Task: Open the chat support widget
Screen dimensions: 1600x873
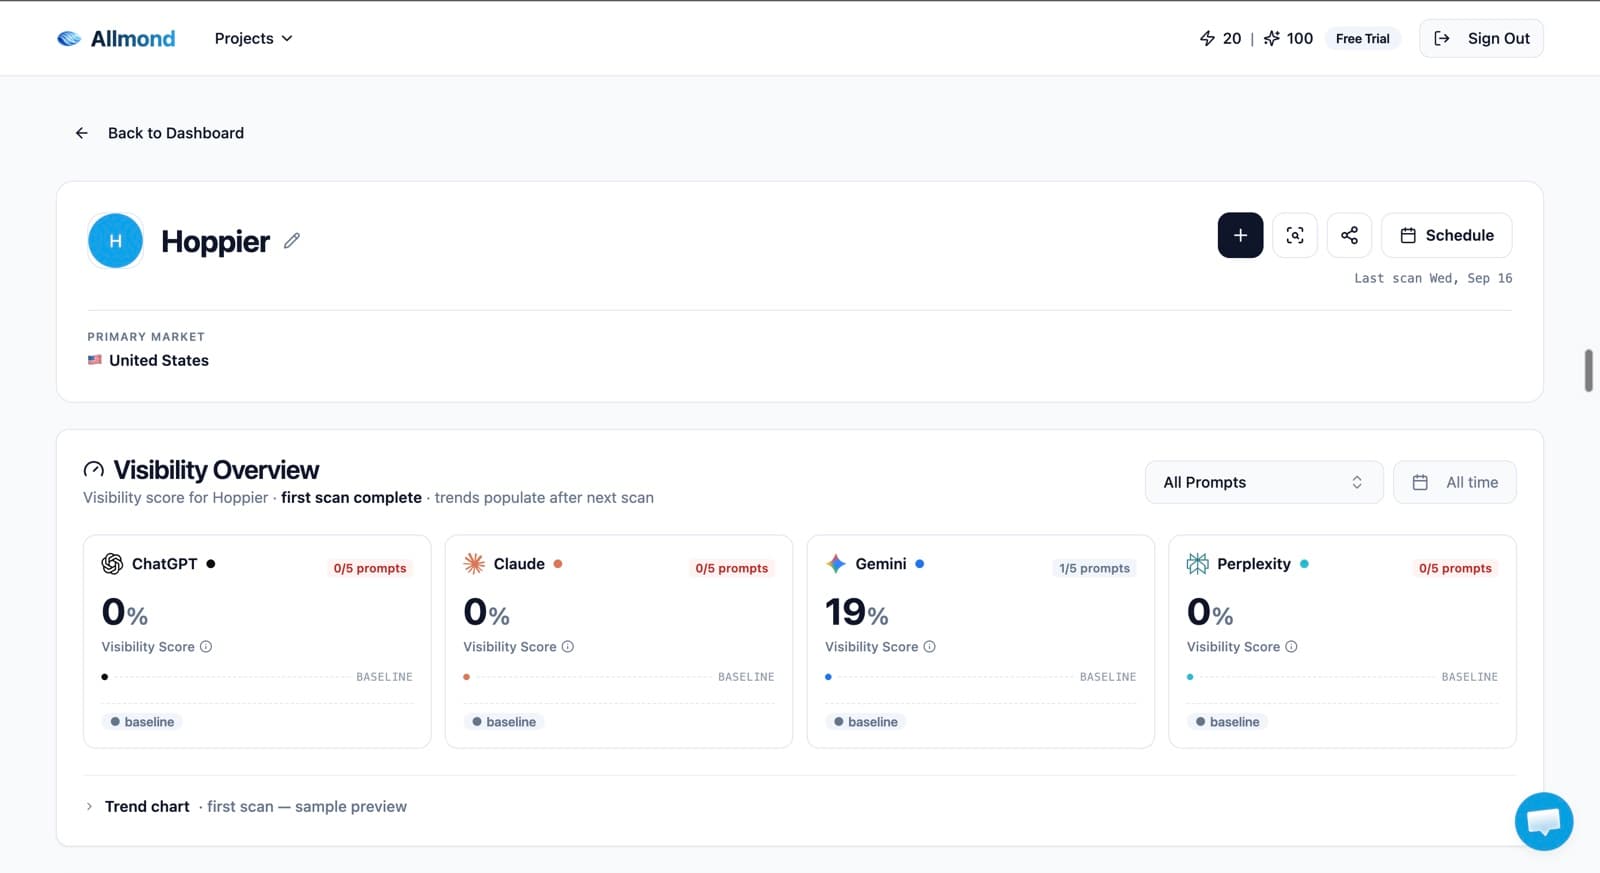Action: (x=1544, y=821)
